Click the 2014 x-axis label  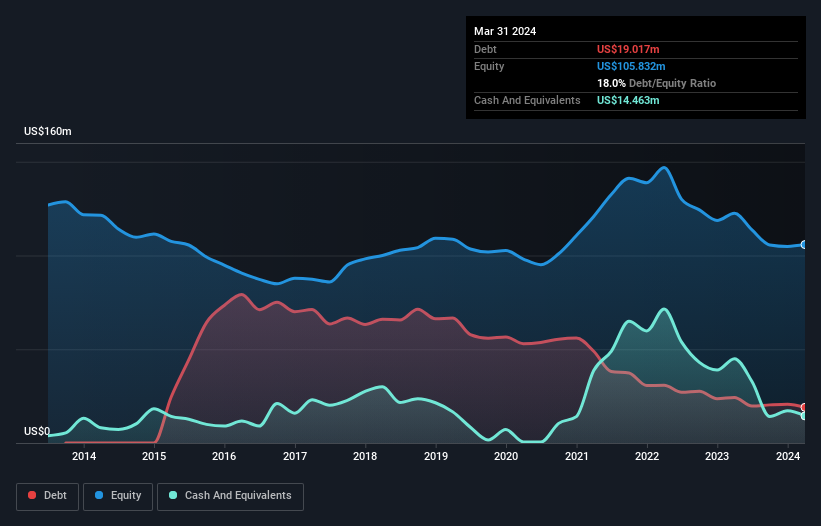coord(84,456)
